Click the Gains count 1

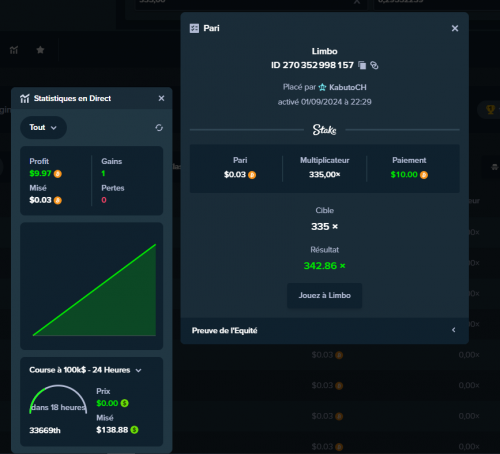pyautogui.click(x=103, y=173)
